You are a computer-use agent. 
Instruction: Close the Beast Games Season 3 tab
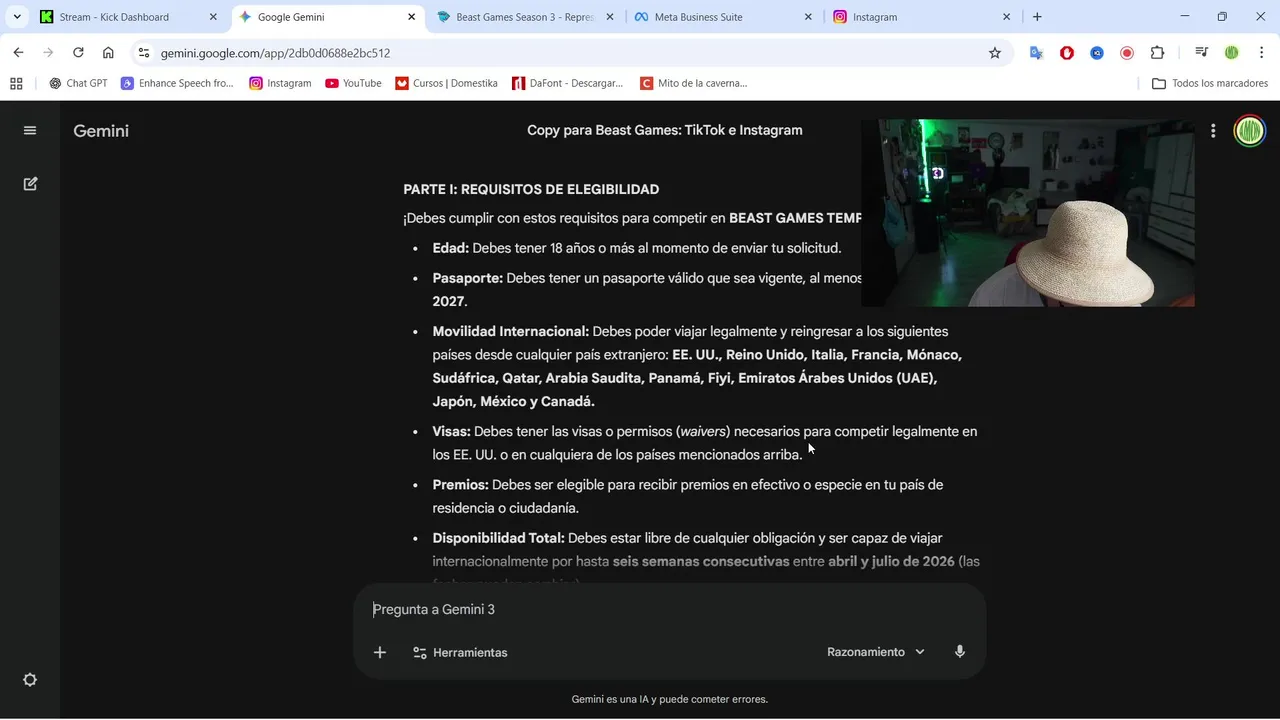tap(609, 17)
